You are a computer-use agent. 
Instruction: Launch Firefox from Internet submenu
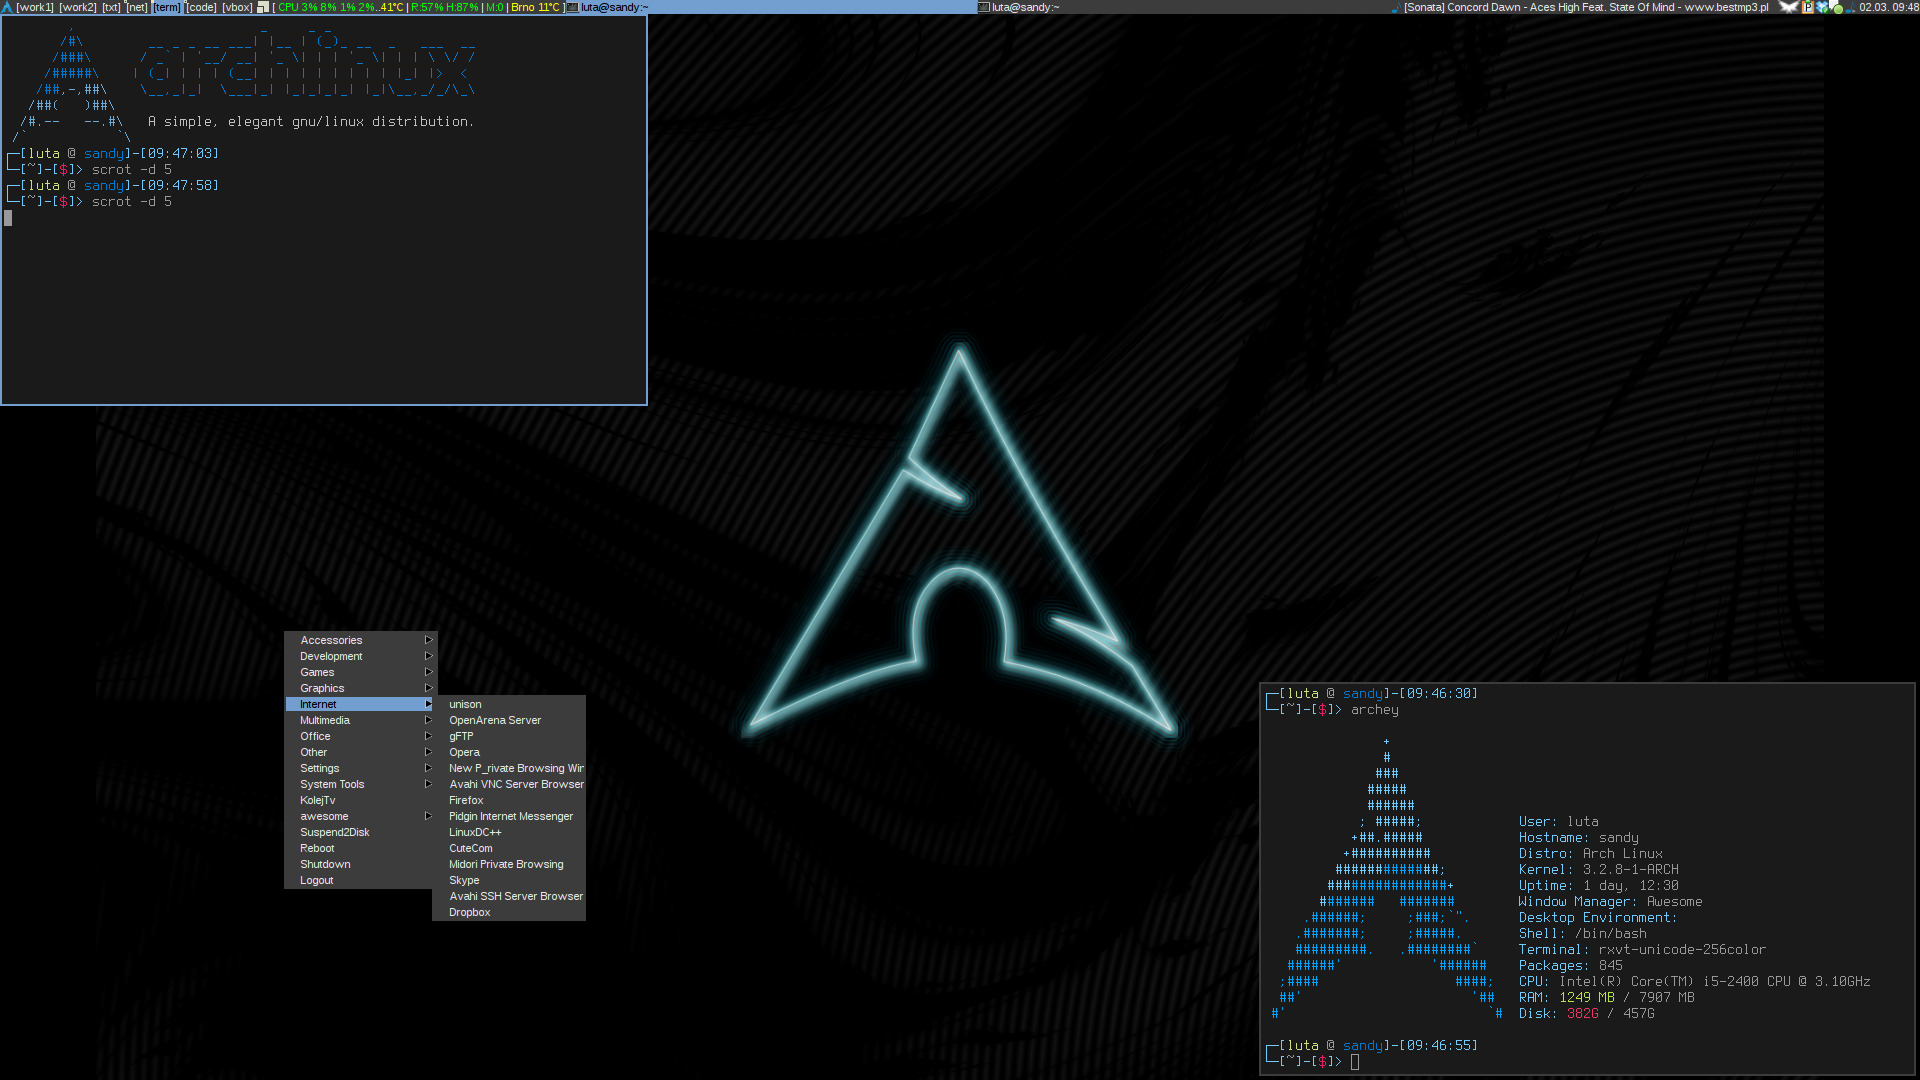pos(509,800)
